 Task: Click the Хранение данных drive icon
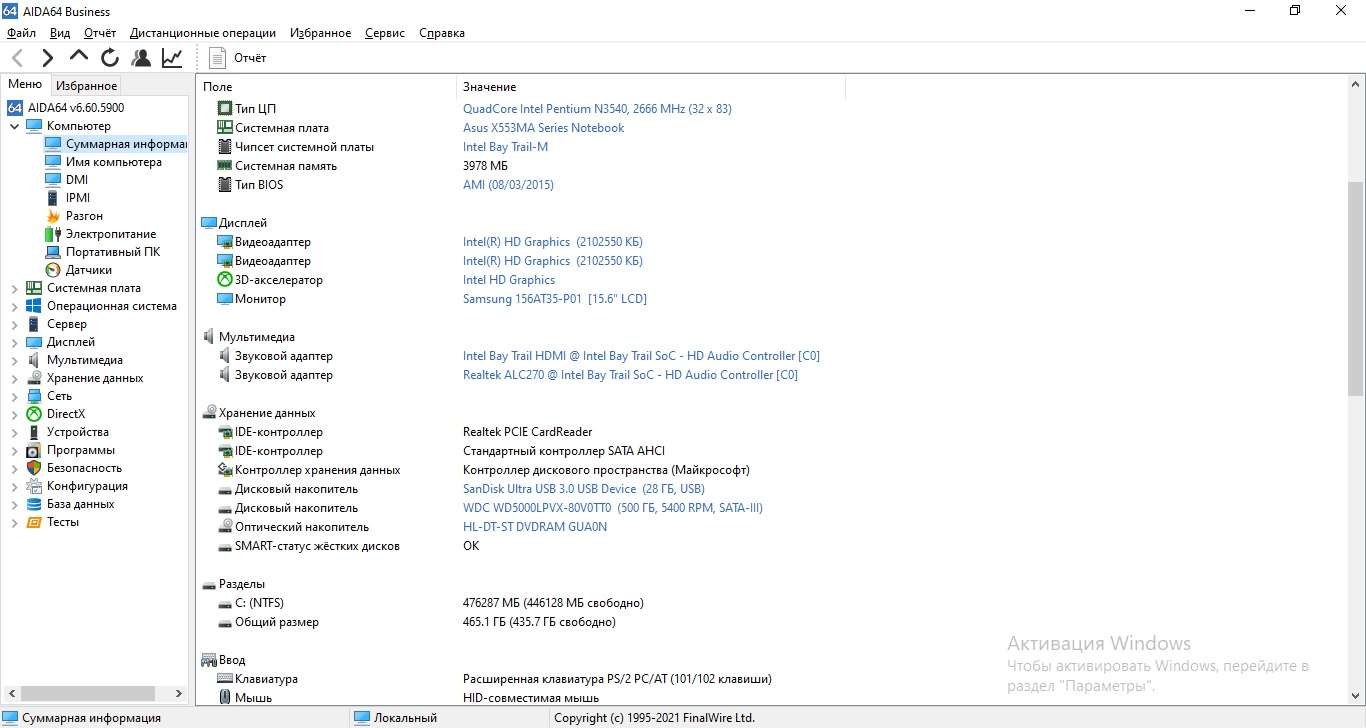(x=34, y=378)
